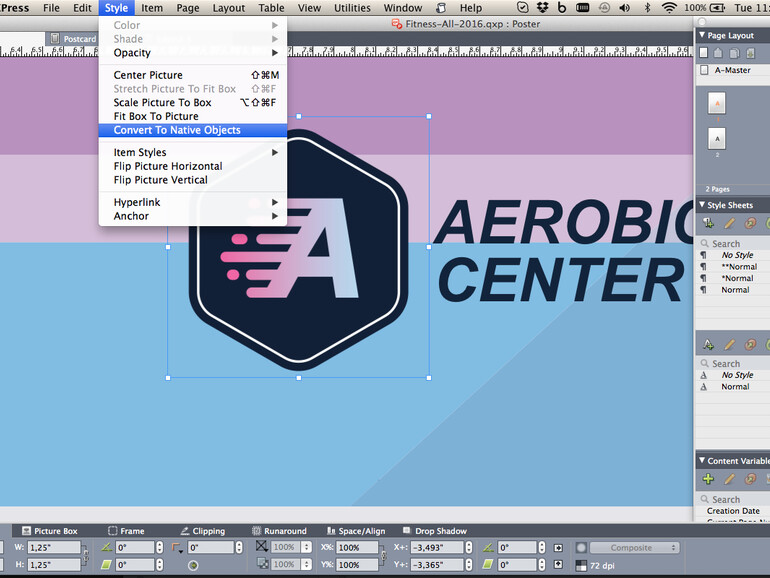Switch to the Frame tab

click(x=126, y=531)
